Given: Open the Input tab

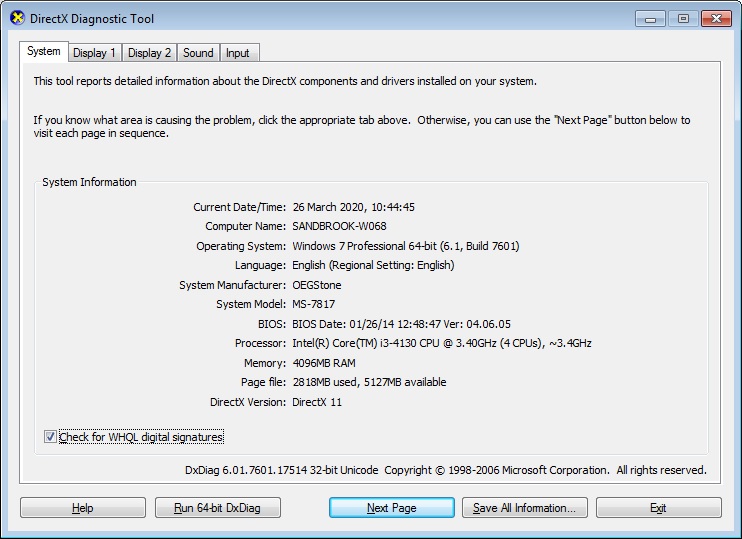Looking at the screenshot, I should tap(238, 53).
